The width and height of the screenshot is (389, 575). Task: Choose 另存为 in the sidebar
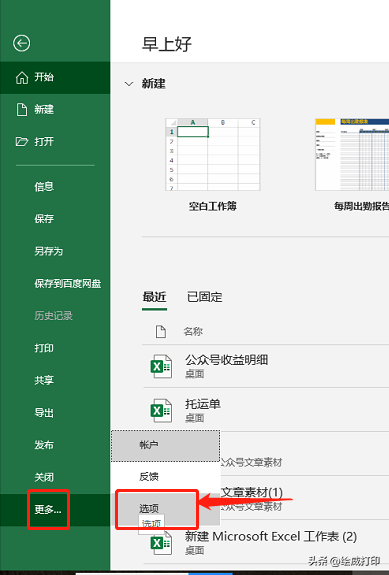[x=49, y=251]
